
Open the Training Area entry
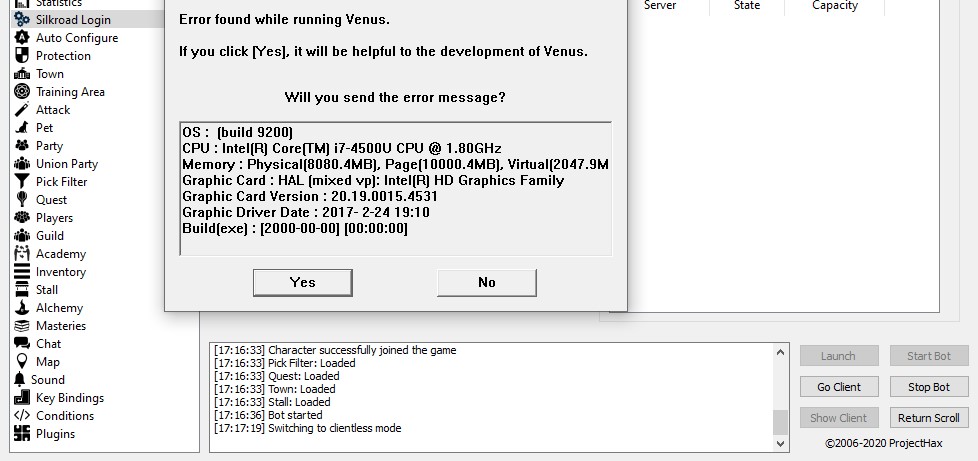[70, 92]
